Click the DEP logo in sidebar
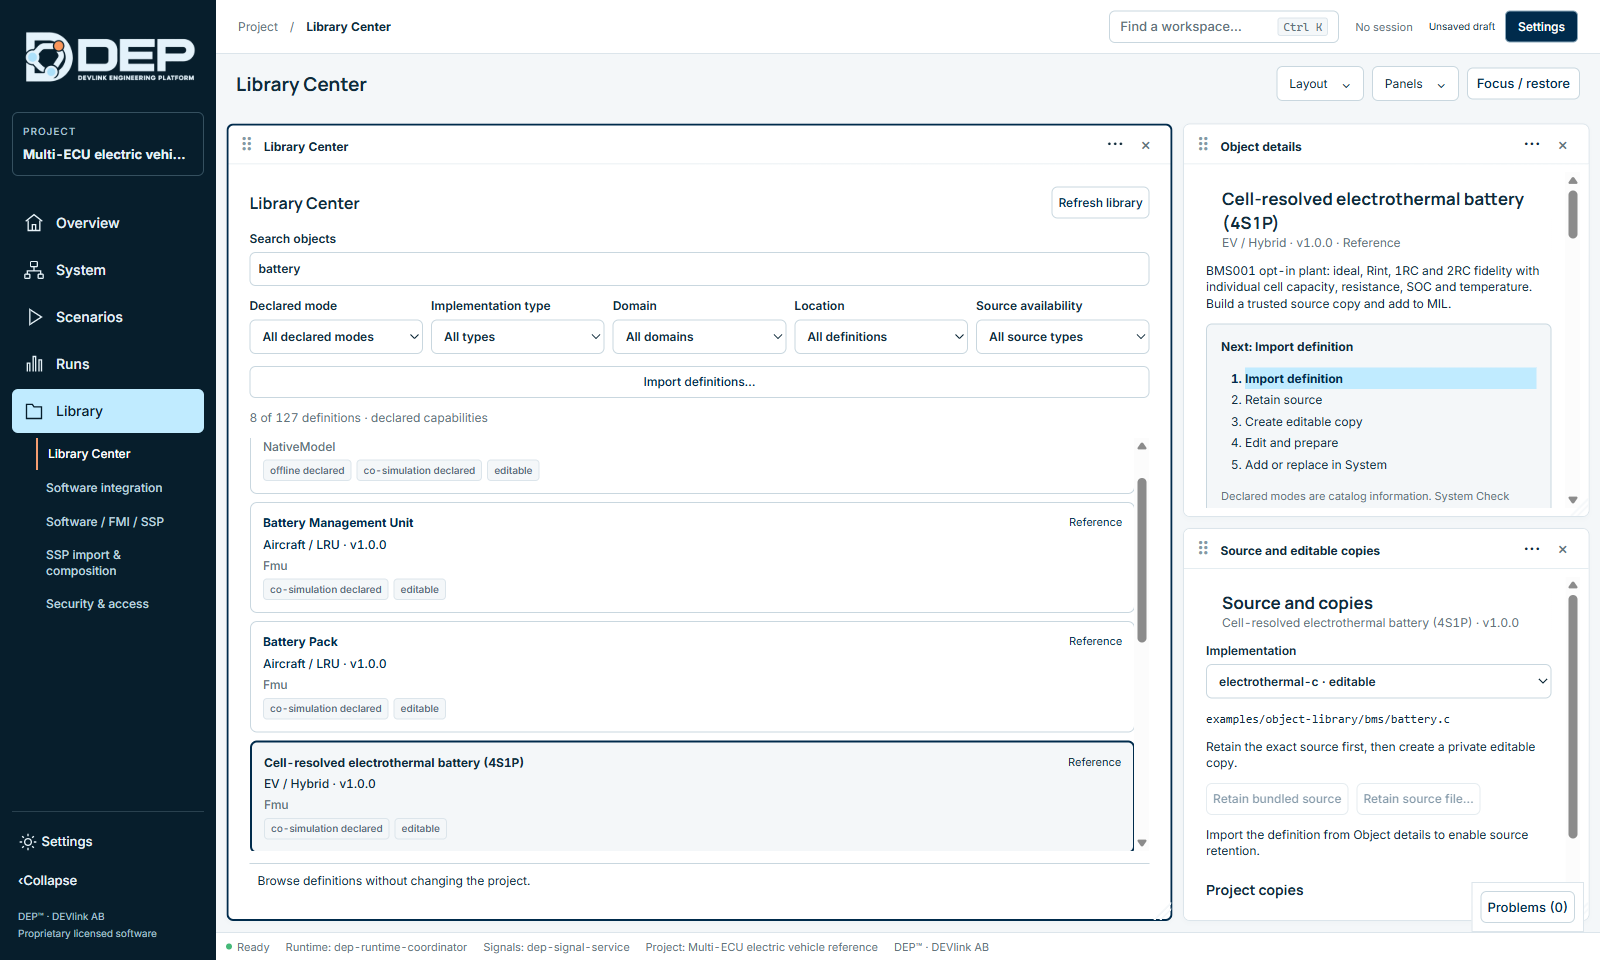Image resolution: width=1600 pixels, height=960 pixels. 109,57
